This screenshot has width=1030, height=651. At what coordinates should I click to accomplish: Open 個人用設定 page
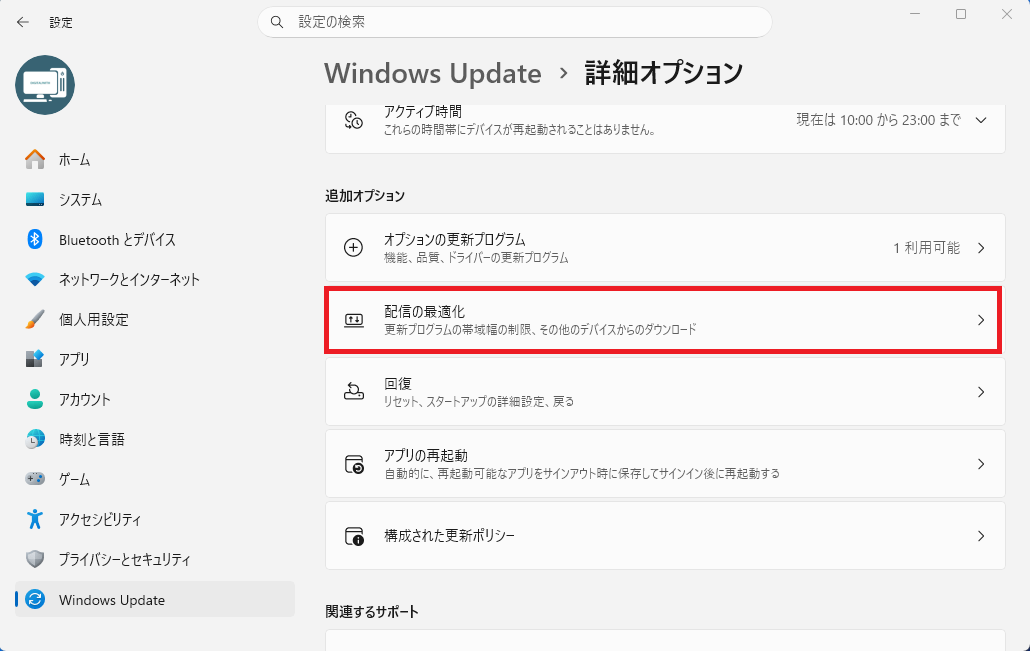coord(155,319)
